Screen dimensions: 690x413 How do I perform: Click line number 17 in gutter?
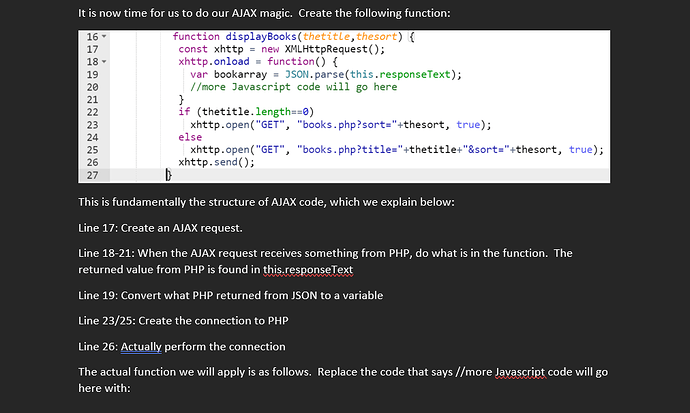pos(92,49)
